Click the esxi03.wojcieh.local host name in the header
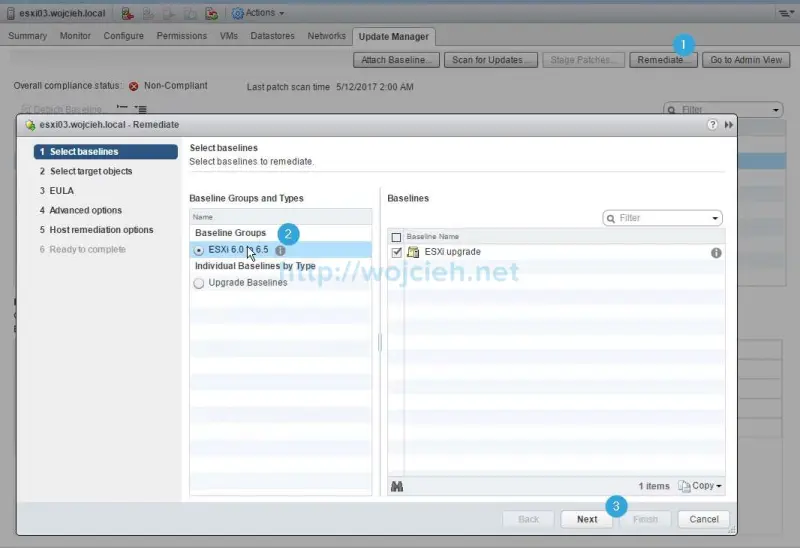The width and height of the screenshot is (800, 548). pyautogui.click(x=62, y=13)
